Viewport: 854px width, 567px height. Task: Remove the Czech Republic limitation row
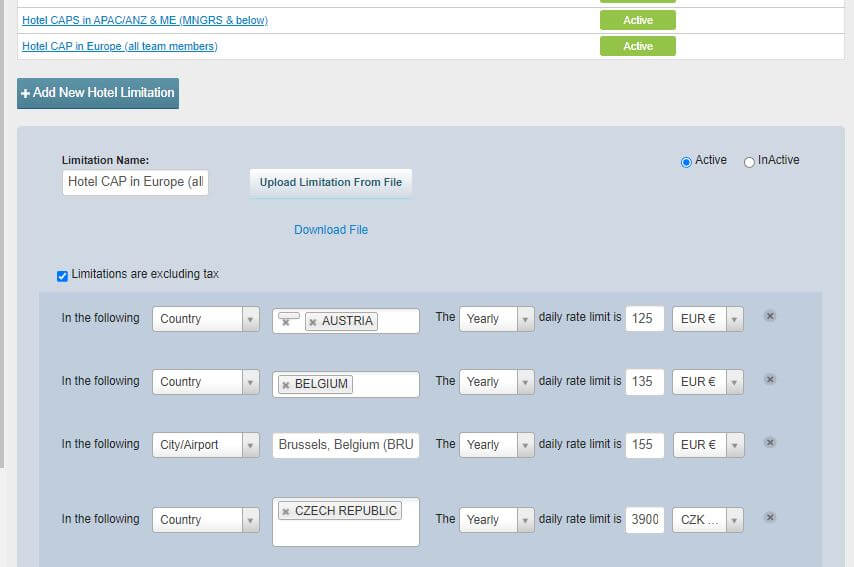(770, 518)
